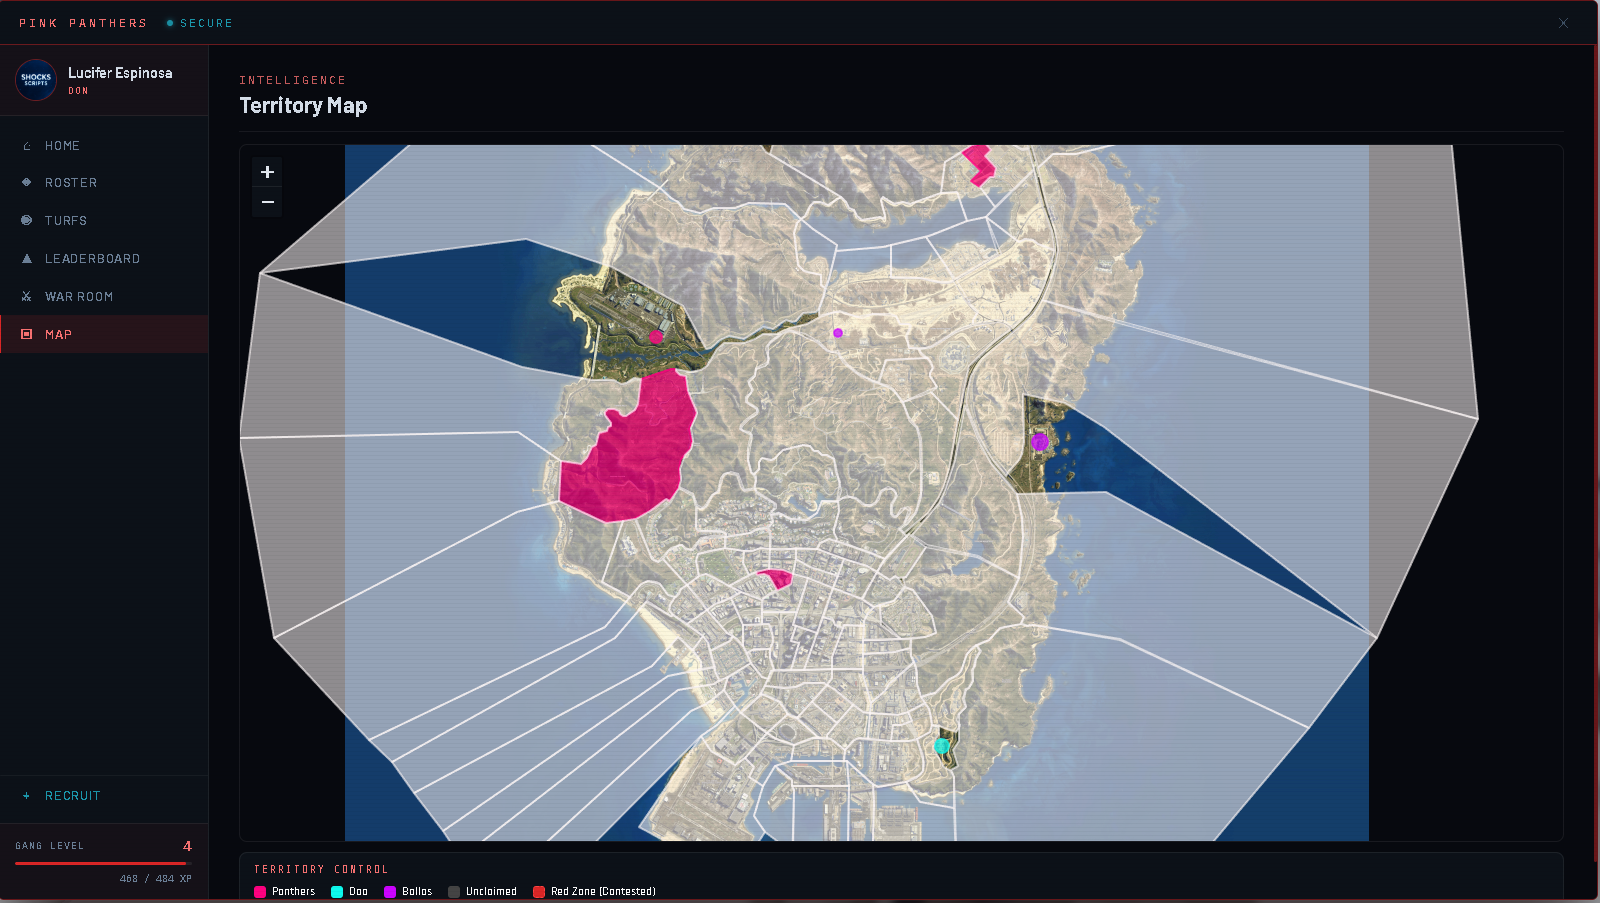Click the Home icon in sidebar

coord(27,146)
